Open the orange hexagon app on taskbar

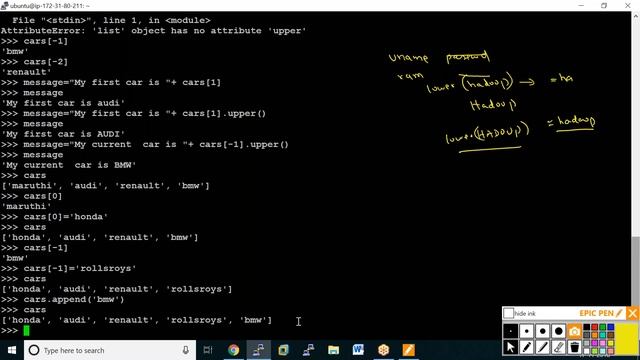[383, 350]
